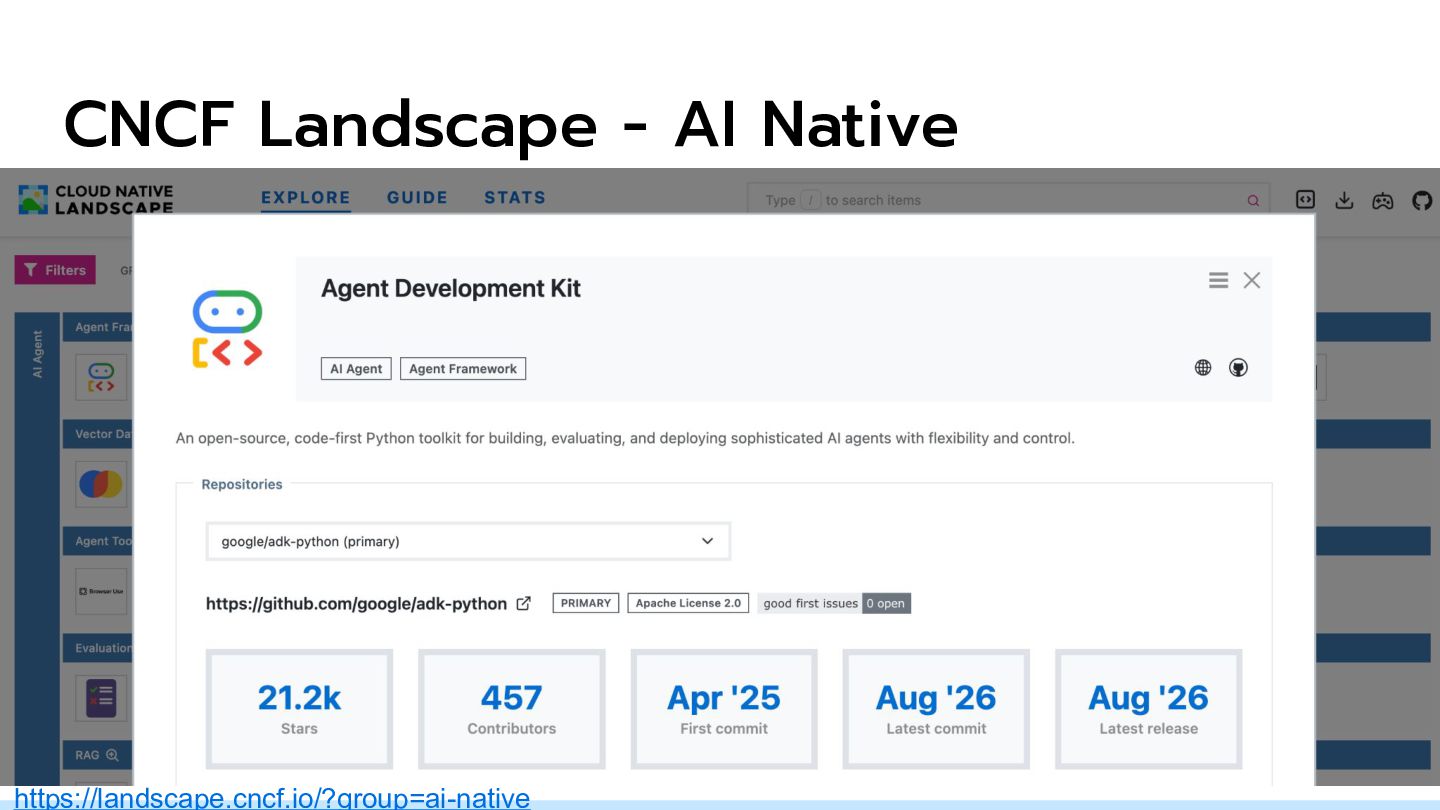This screenshot has width=1440, height=810.
Task: Close the Agent Development Kit modal
Action: click(1252, 281)
